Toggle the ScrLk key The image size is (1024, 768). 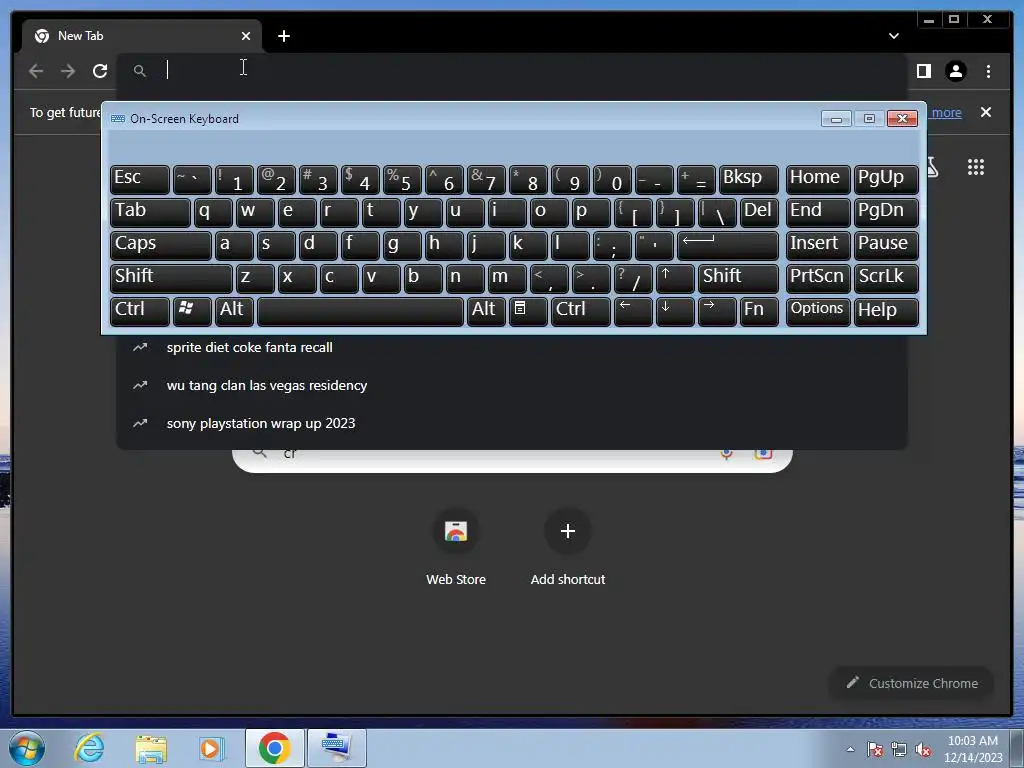point(886,278)
